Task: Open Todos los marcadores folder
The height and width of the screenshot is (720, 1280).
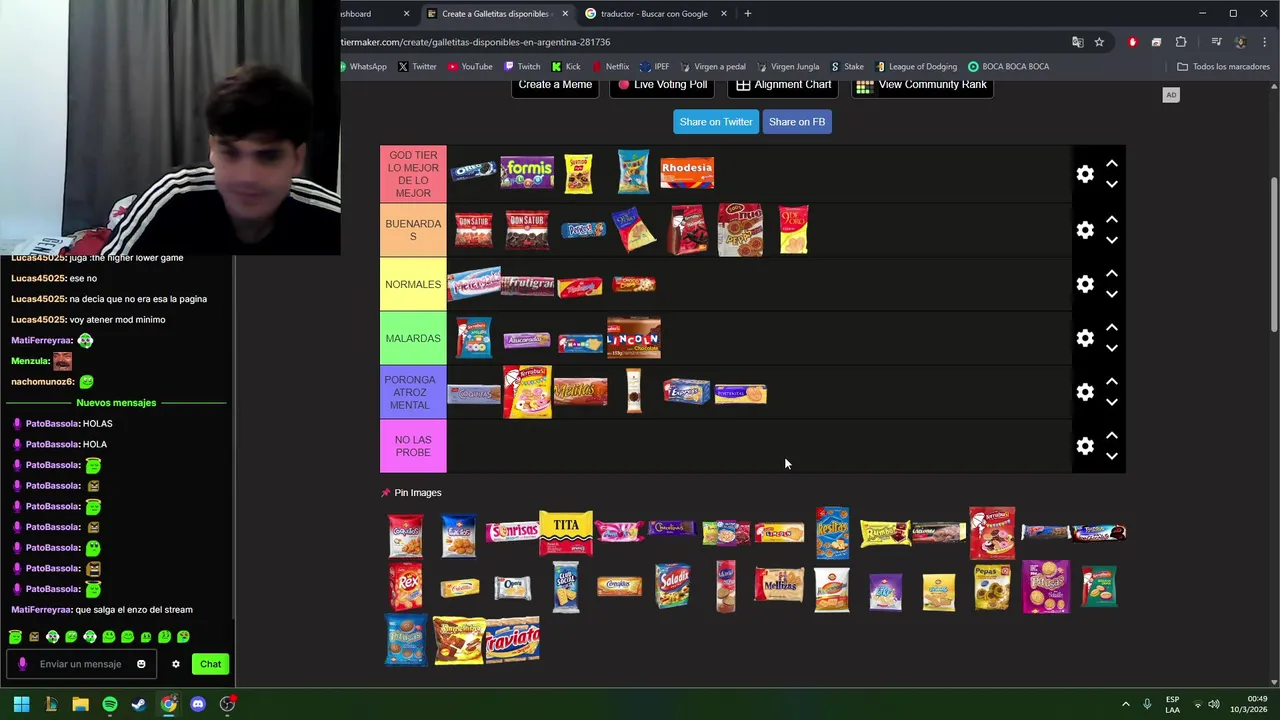Action: pyautogui.click(x=1223, y=67)
